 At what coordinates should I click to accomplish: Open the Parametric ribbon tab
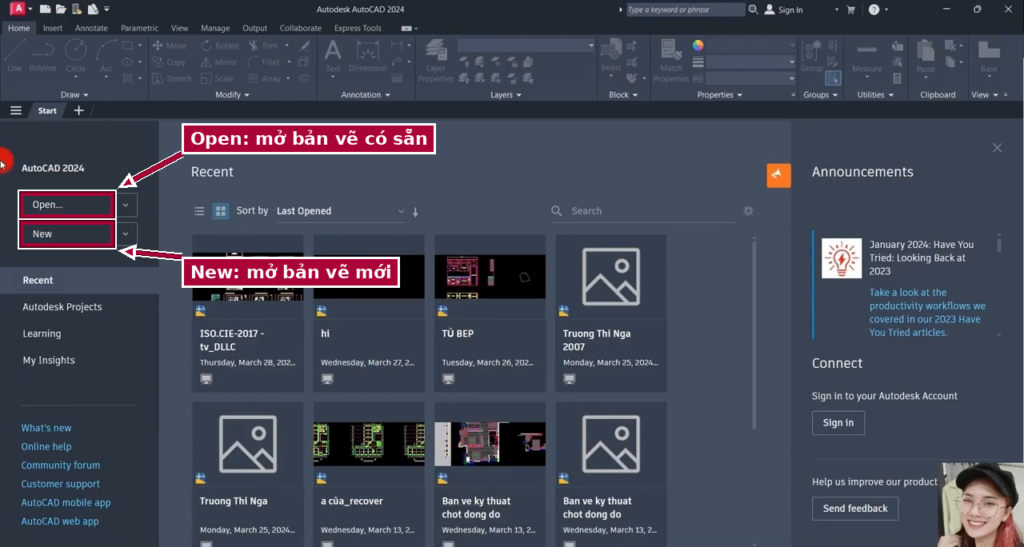point(139,28)
